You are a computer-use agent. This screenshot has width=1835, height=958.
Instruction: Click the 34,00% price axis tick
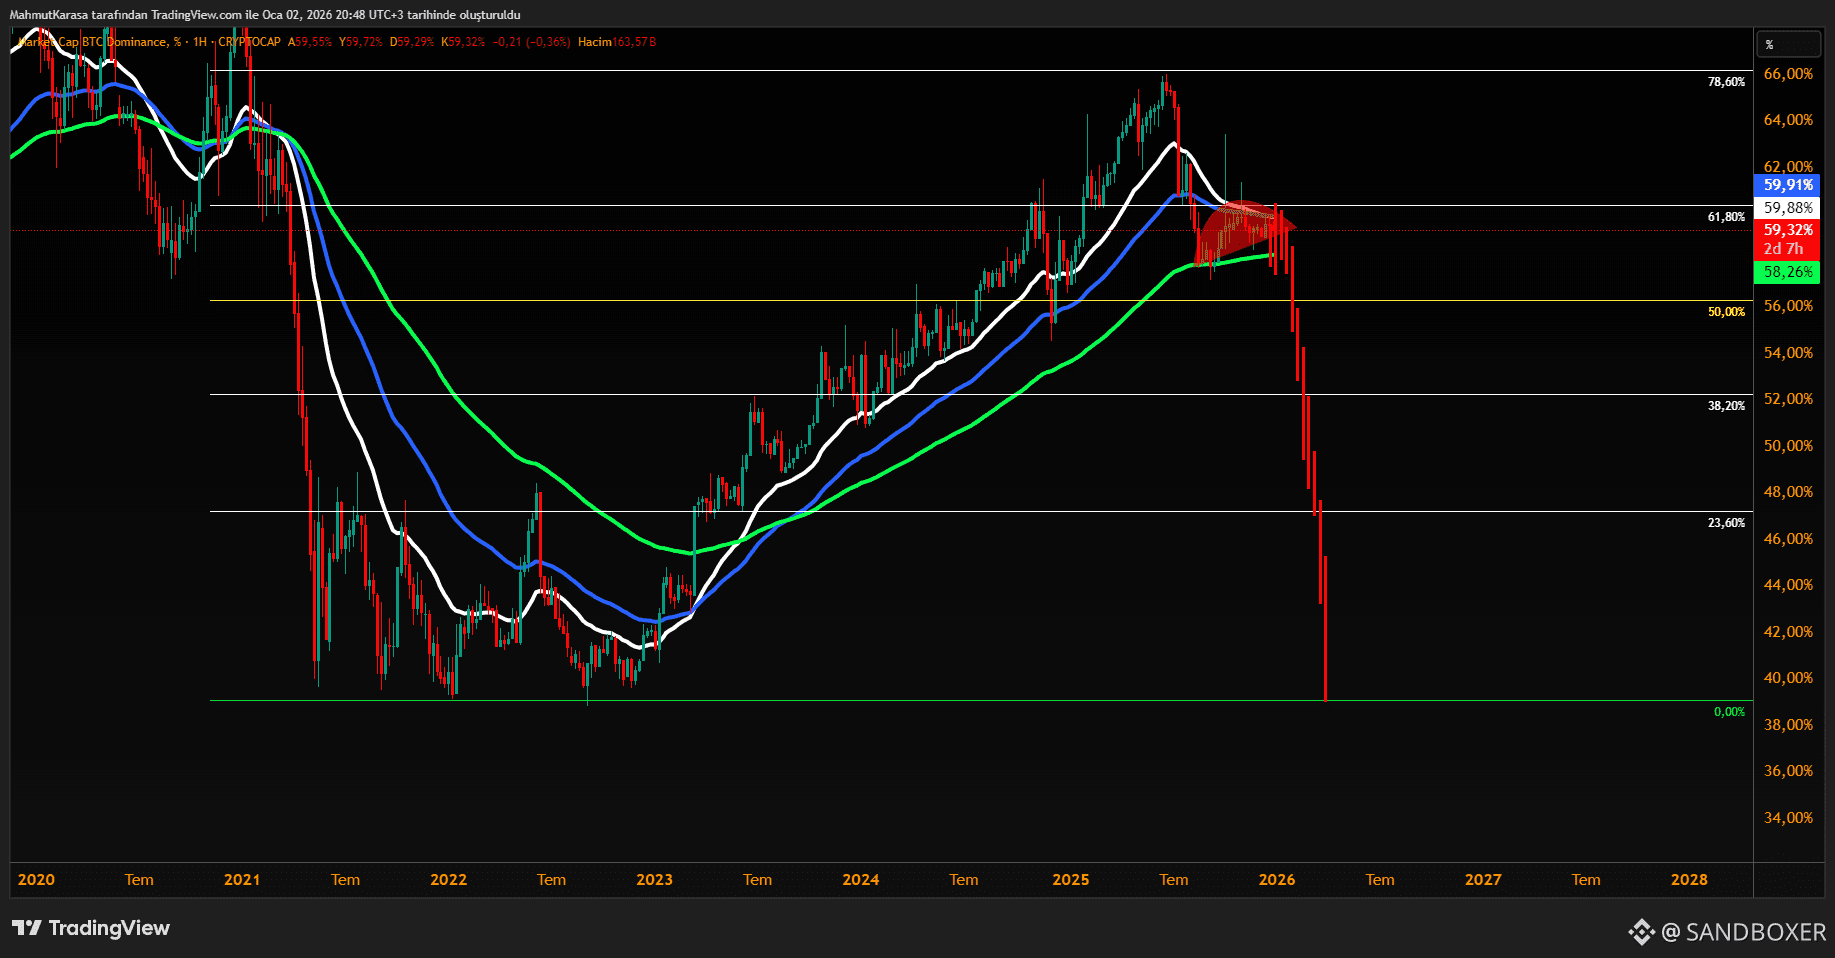[1788, 818]
